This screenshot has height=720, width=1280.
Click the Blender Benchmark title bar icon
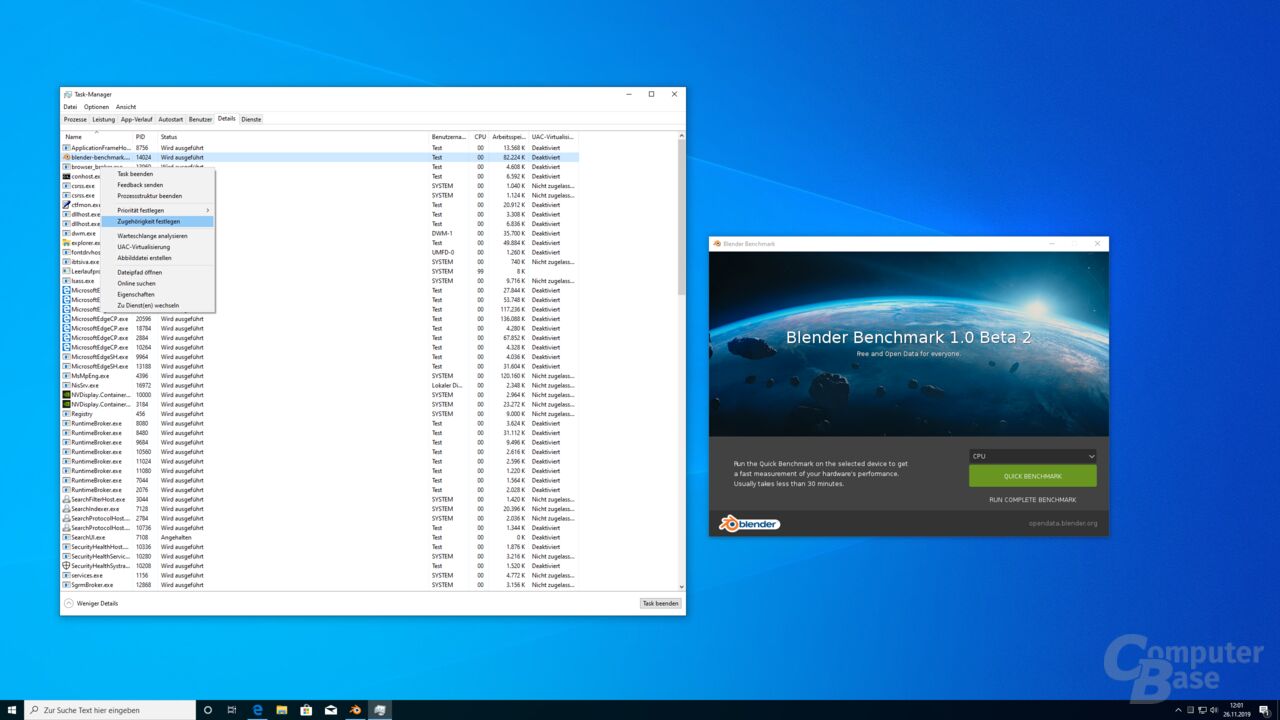pos(717,244)
